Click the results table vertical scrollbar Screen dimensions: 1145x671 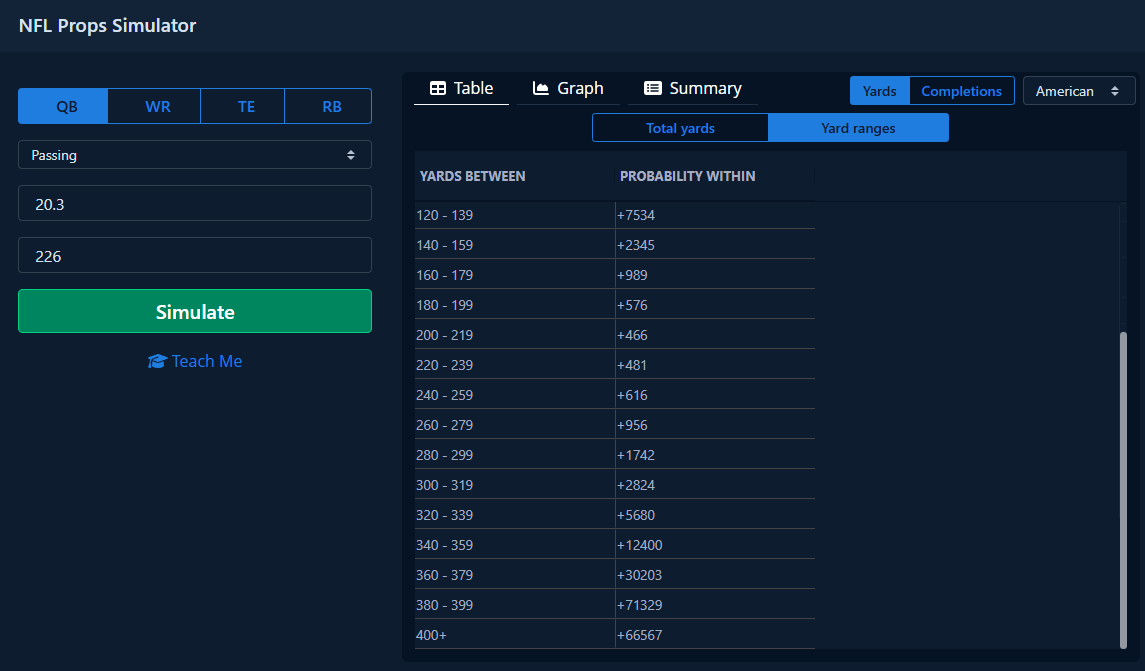(x=1123, y=490)
